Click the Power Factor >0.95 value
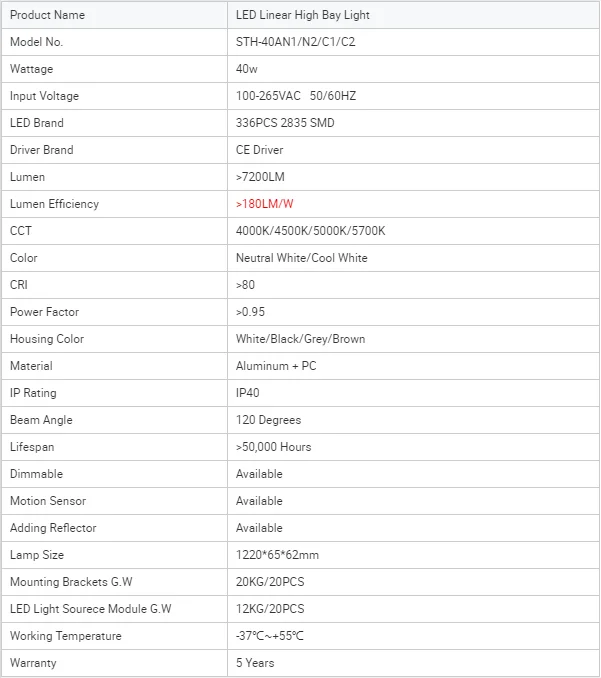Viewport: 601px width, 678px height. pos(250,312)
